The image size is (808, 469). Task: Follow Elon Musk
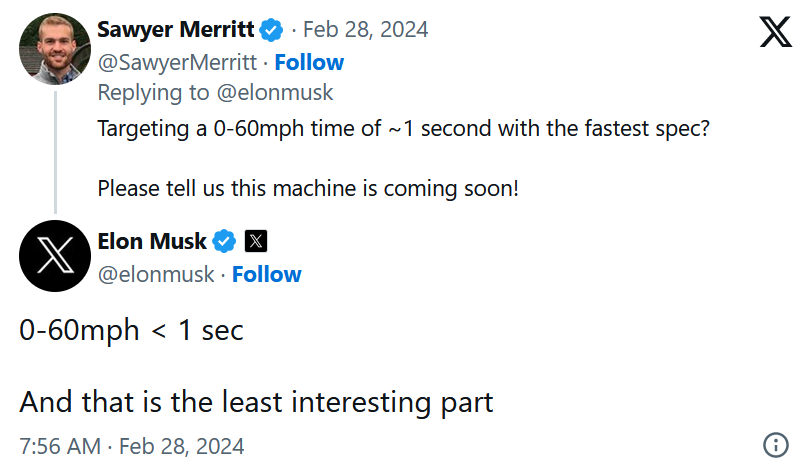tap(267, 274)
